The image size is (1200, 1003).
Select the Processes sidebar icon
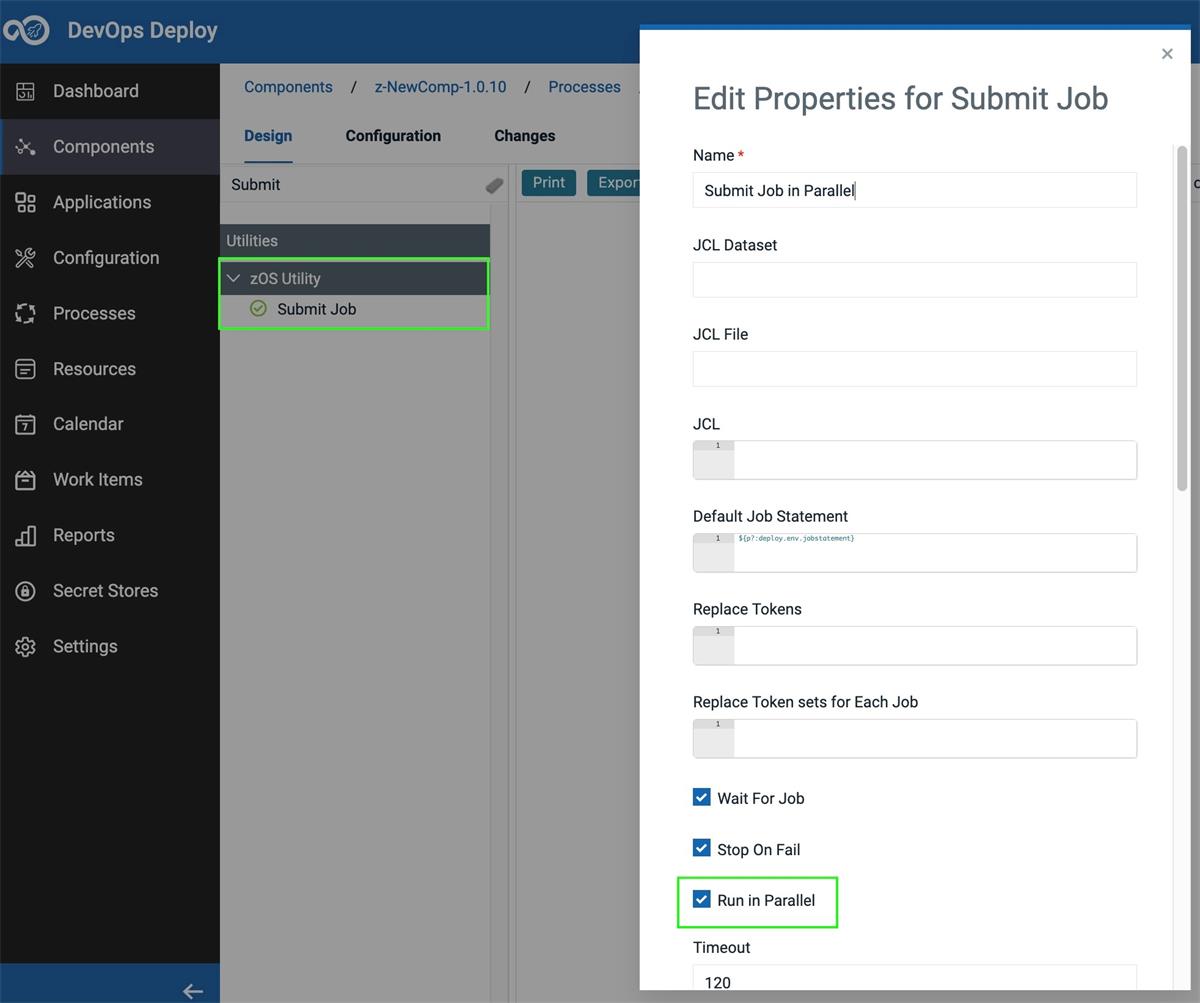click(26, 313)
